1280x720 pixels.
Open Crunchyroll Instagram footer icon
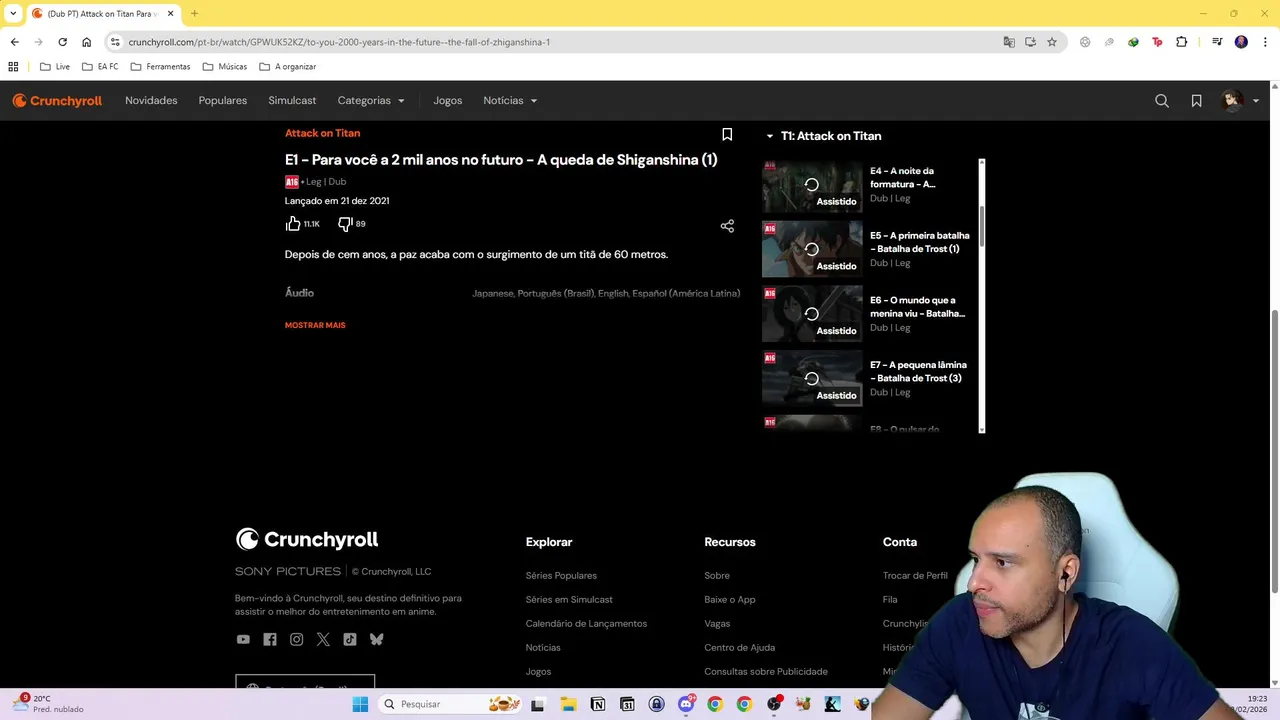[x=296, y=639]
